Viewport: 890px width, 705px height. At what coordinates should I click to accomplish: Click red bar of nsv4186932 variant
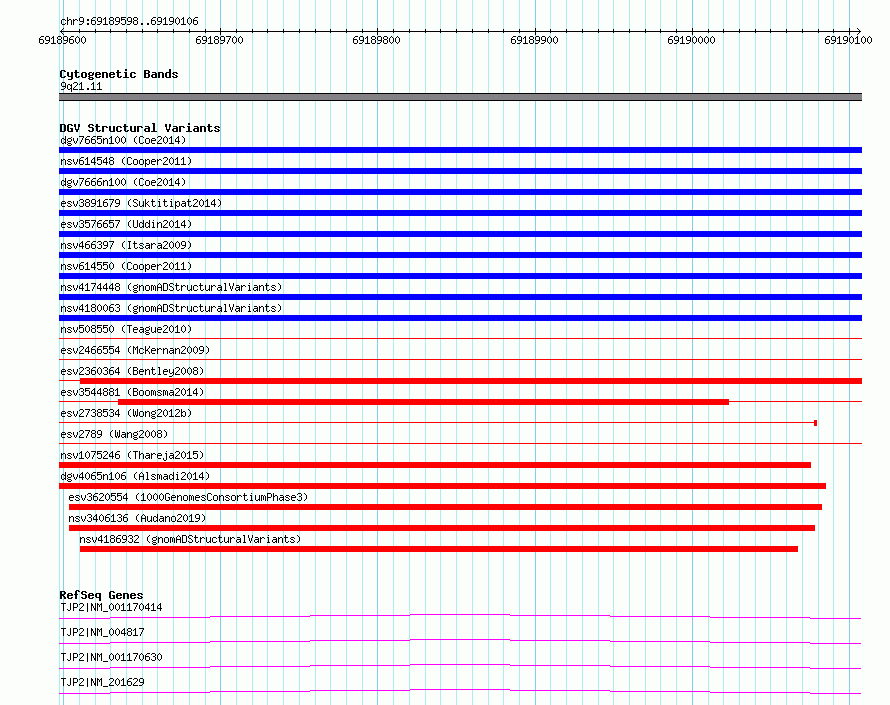(x=439, y=549)
